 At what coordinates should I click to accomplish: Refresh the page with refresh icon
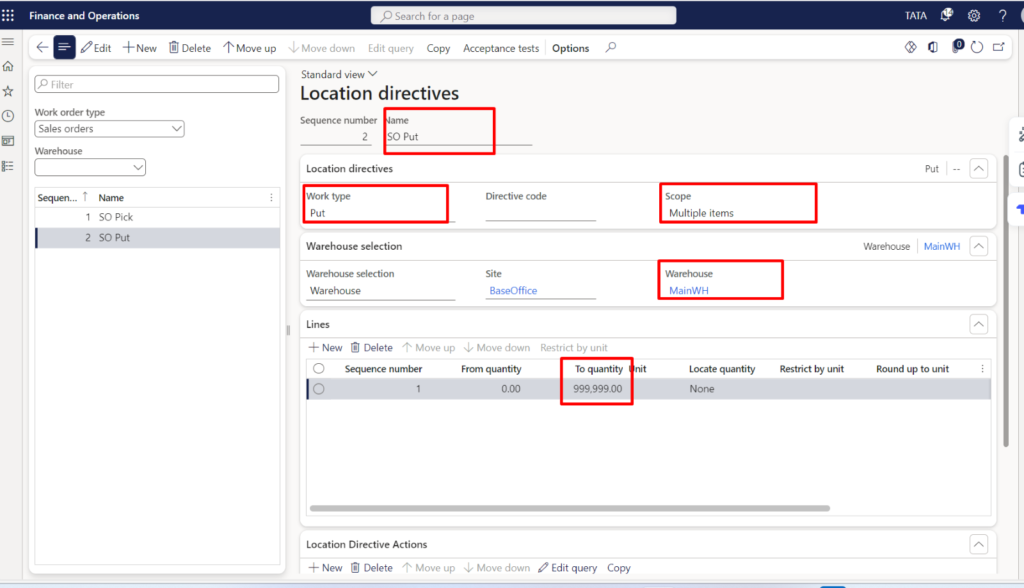tap(977, 47)
